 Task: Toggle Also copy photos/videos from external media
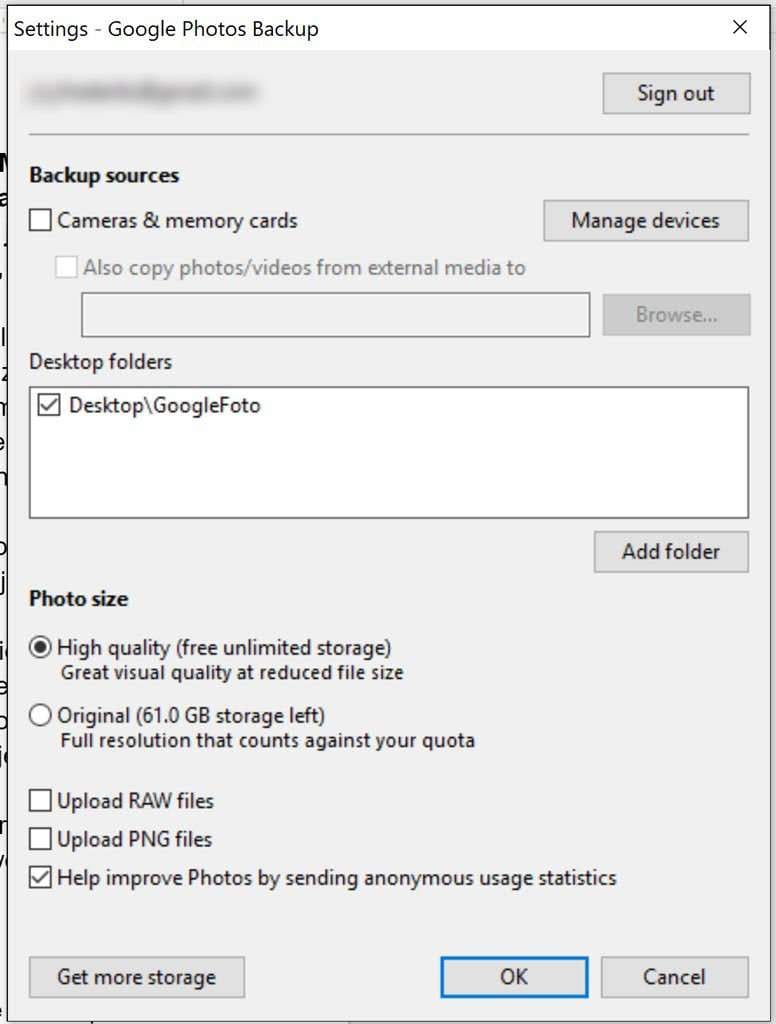coord(66,267)
